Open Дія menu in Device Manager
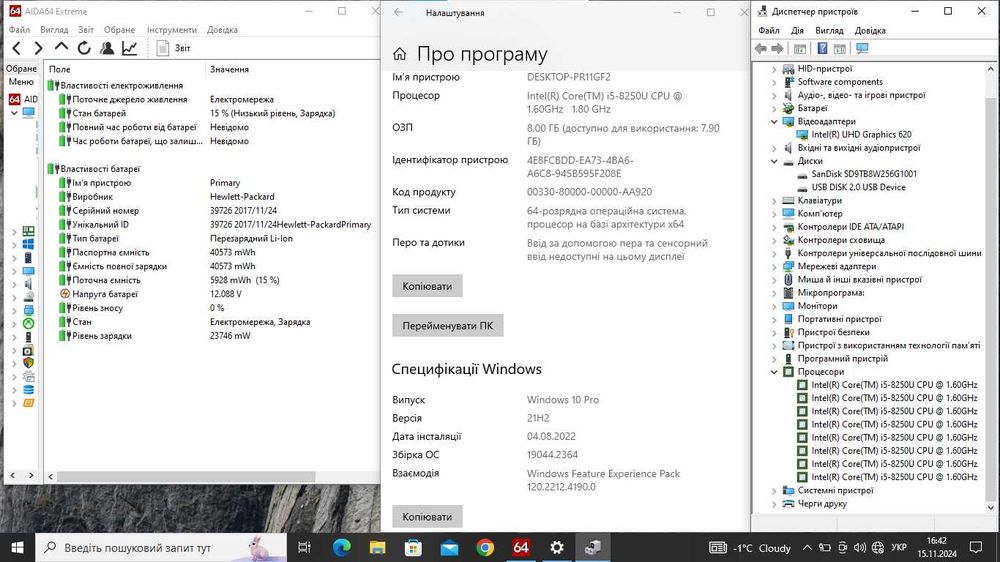The width and height of the screenshot is (1000, 562). (x=797, y=30)
